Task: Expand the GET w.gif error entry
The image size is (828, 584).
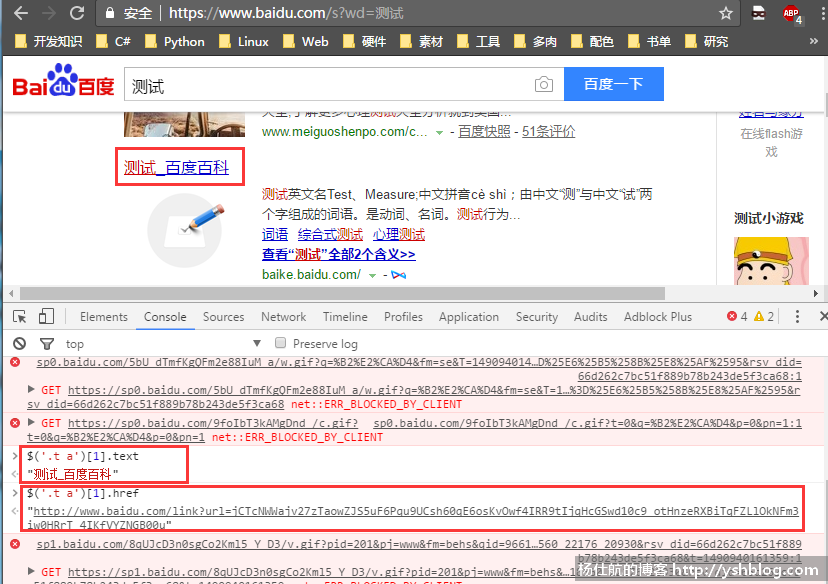Action: pos(31,389)
